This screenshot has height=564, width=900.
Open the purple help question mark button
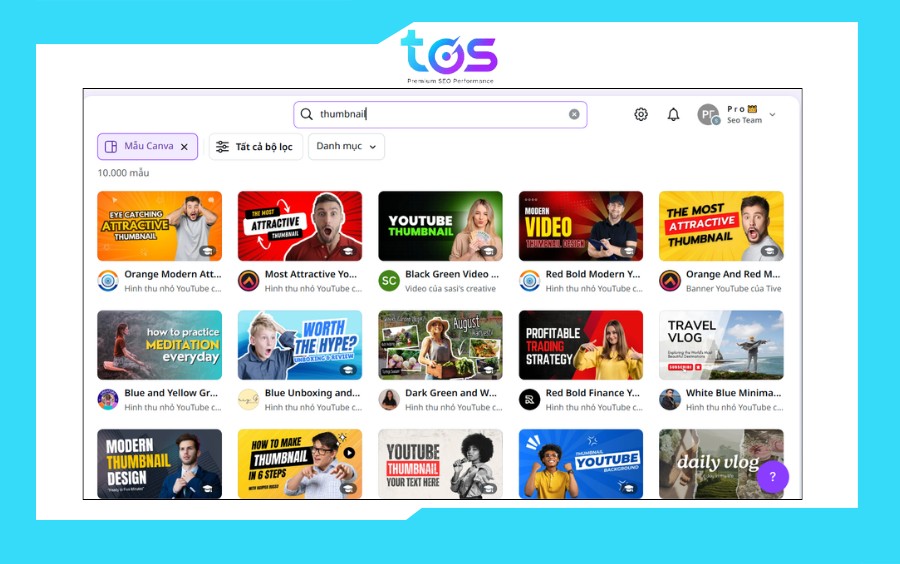point(772,477)
